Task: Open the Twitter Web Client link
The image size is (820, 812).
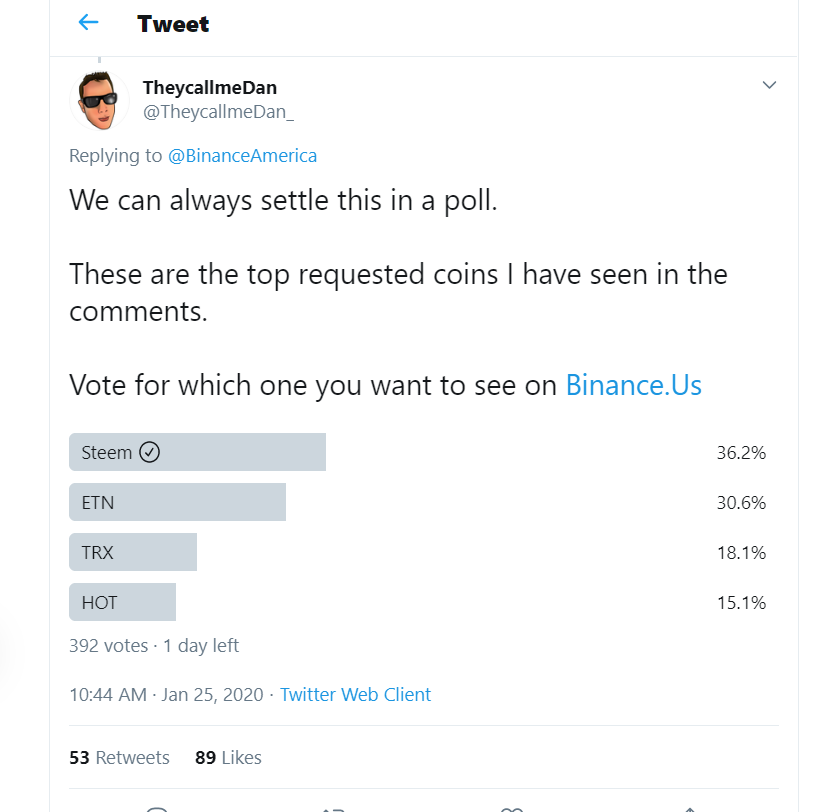Action: tap(356, 695)
